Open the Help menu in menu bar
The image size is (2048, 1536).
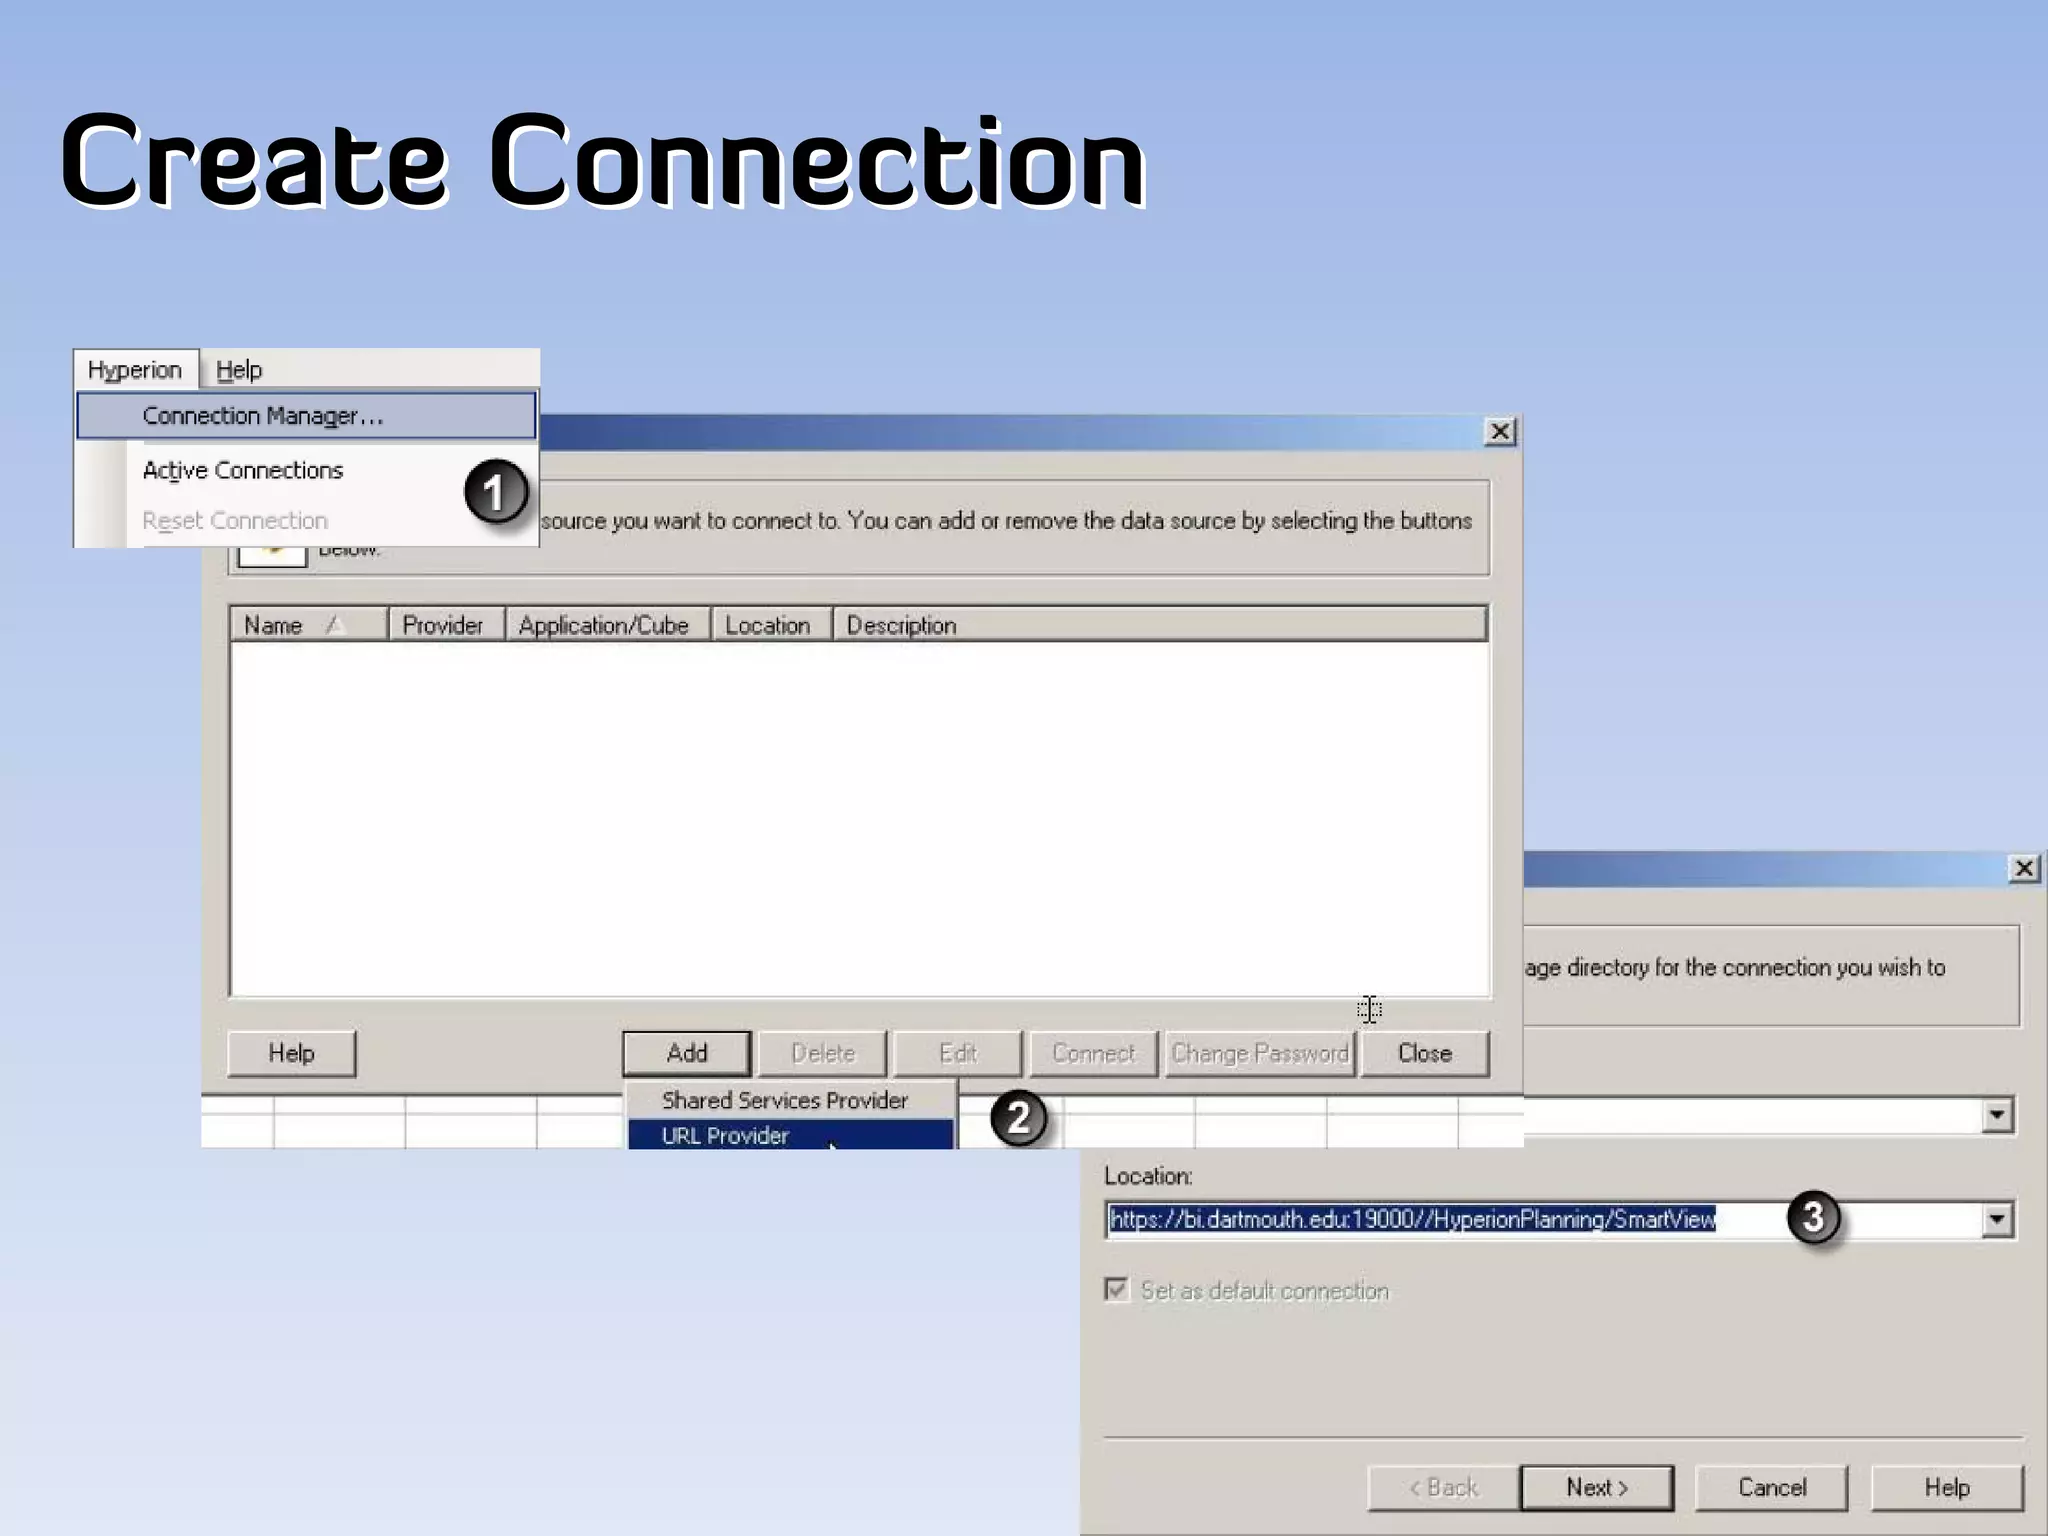(239, 370)
